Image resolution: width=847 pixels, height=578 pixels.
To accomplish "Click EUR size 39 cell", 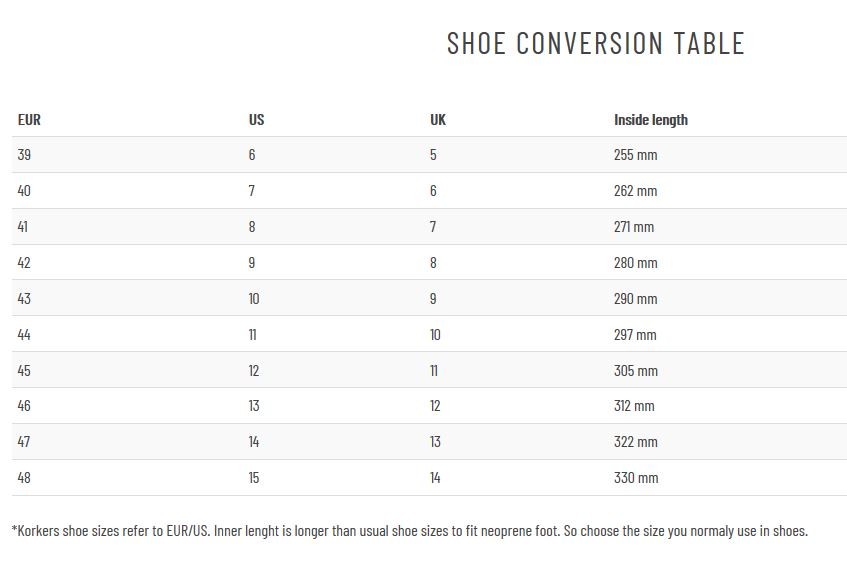I will (x=24, y=154).
